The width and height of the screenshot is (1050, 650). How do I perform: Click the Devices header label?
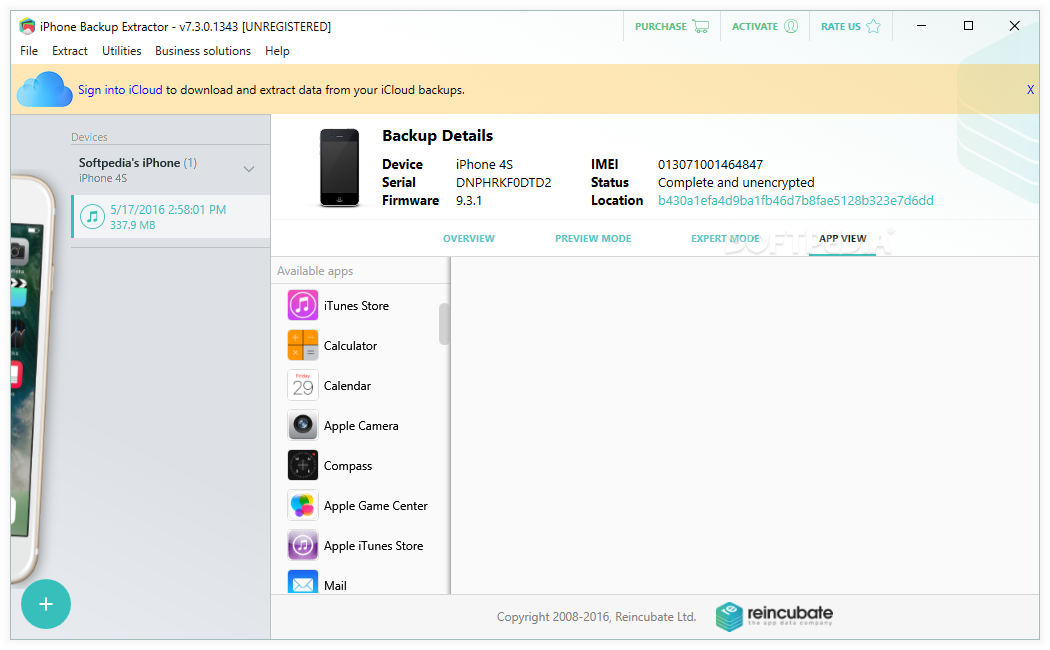(89, 137)
